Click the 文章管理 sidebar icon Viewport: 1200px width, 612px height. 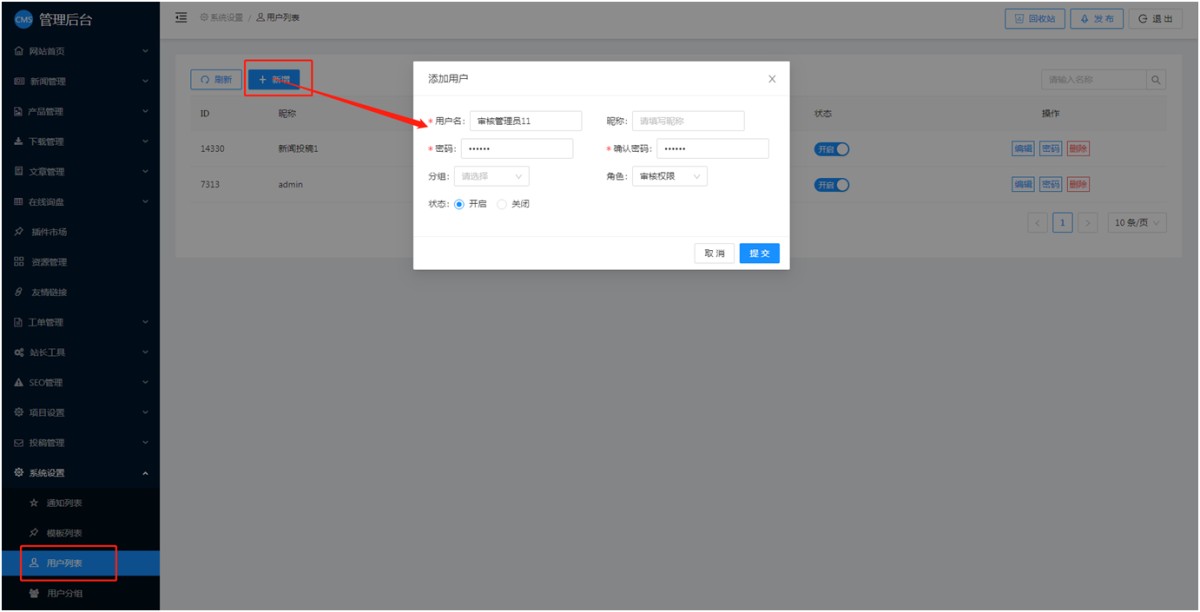[19, 171]
